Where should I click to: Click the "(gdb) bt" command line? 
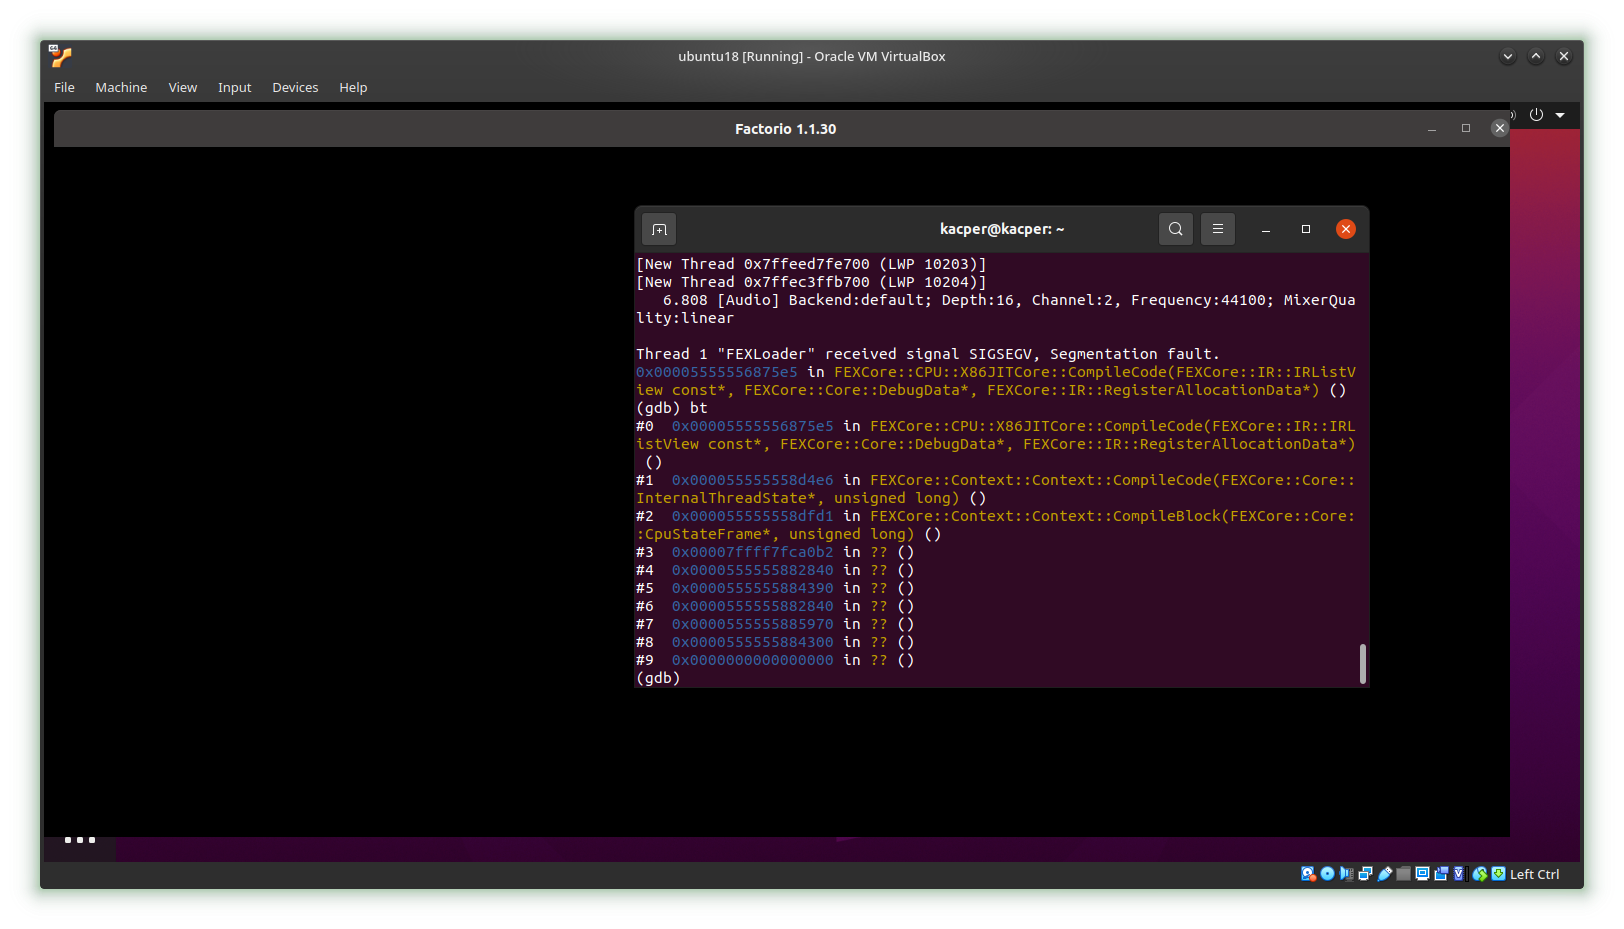(672, 408)
